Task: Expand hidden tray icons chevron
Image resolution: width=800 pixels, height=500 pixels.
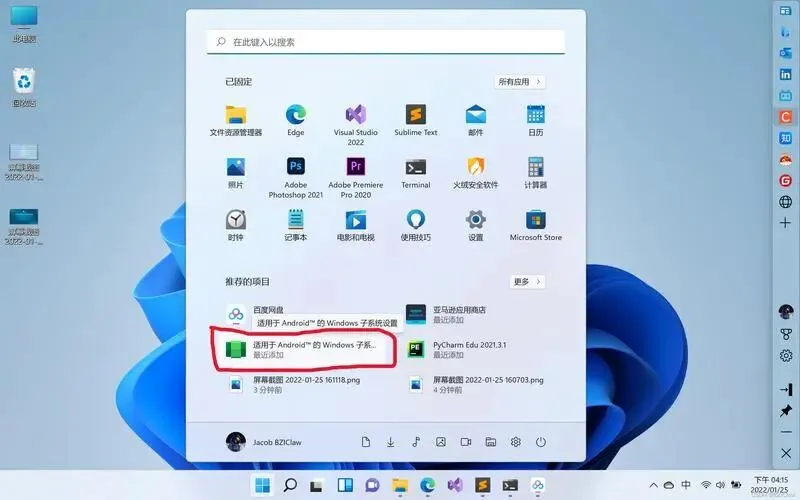Action: [x=654, y=485]
